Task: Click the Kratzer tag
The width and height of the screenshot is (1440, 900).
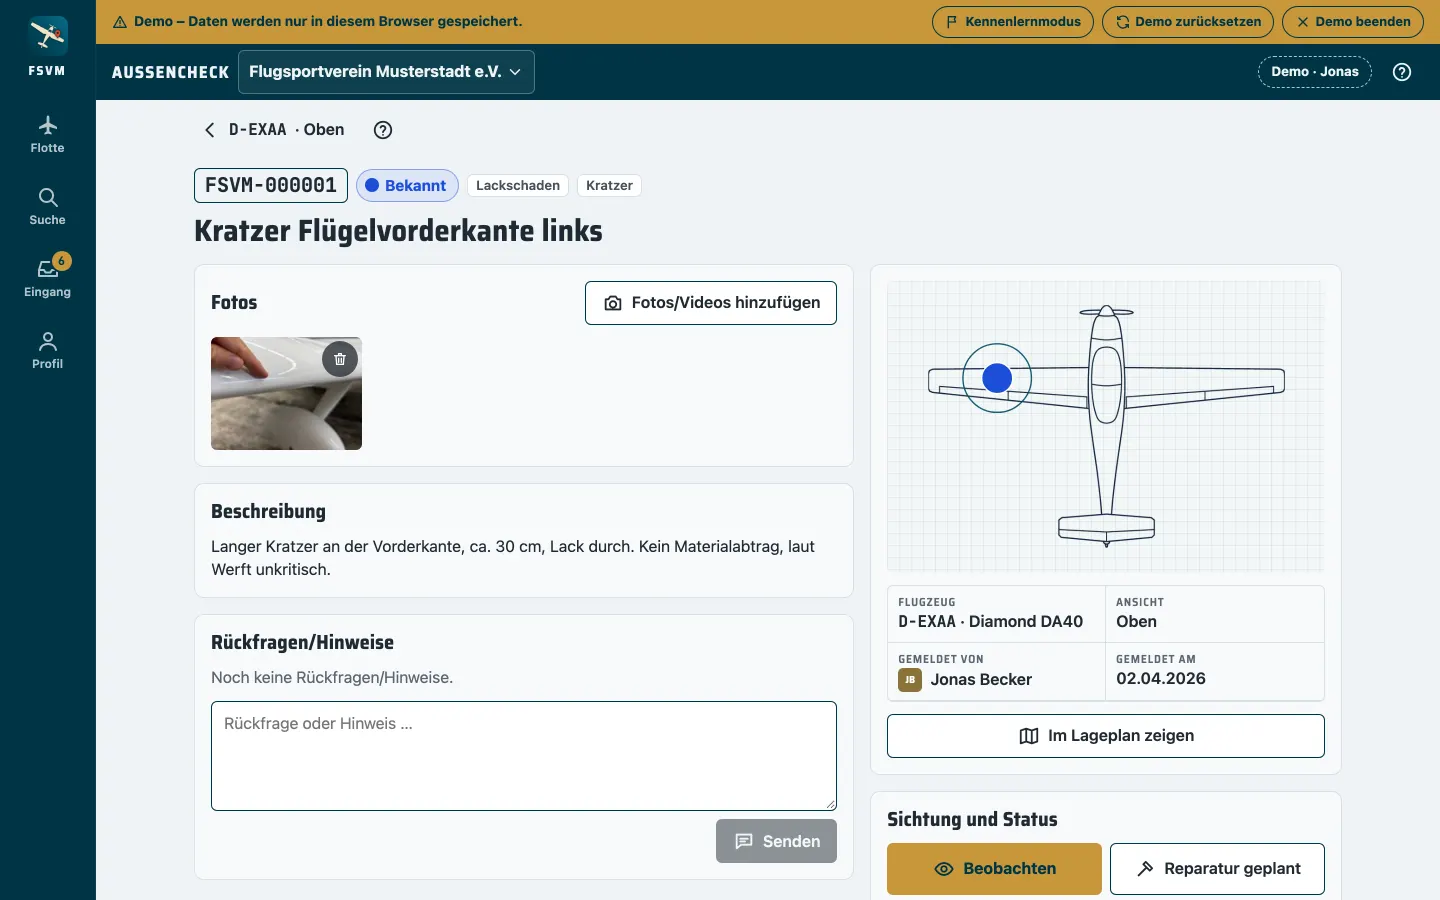Action: [x=609, y=186]
